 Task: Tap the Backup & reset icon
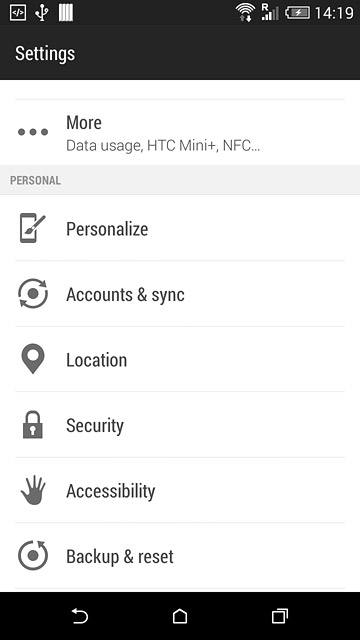coord(33,556)
